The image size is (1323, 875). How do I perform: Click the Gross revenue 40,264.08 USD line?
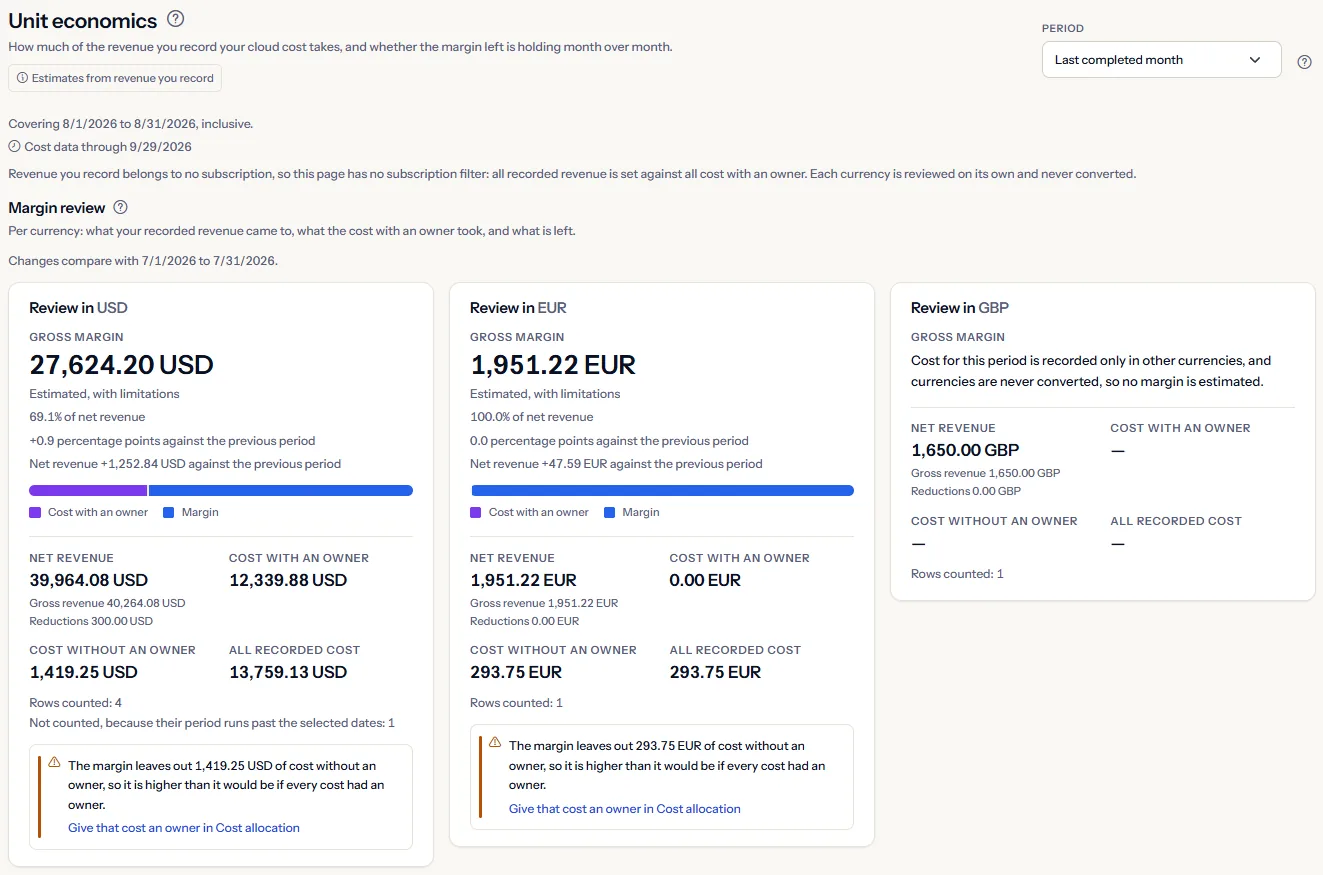point(107,603)
